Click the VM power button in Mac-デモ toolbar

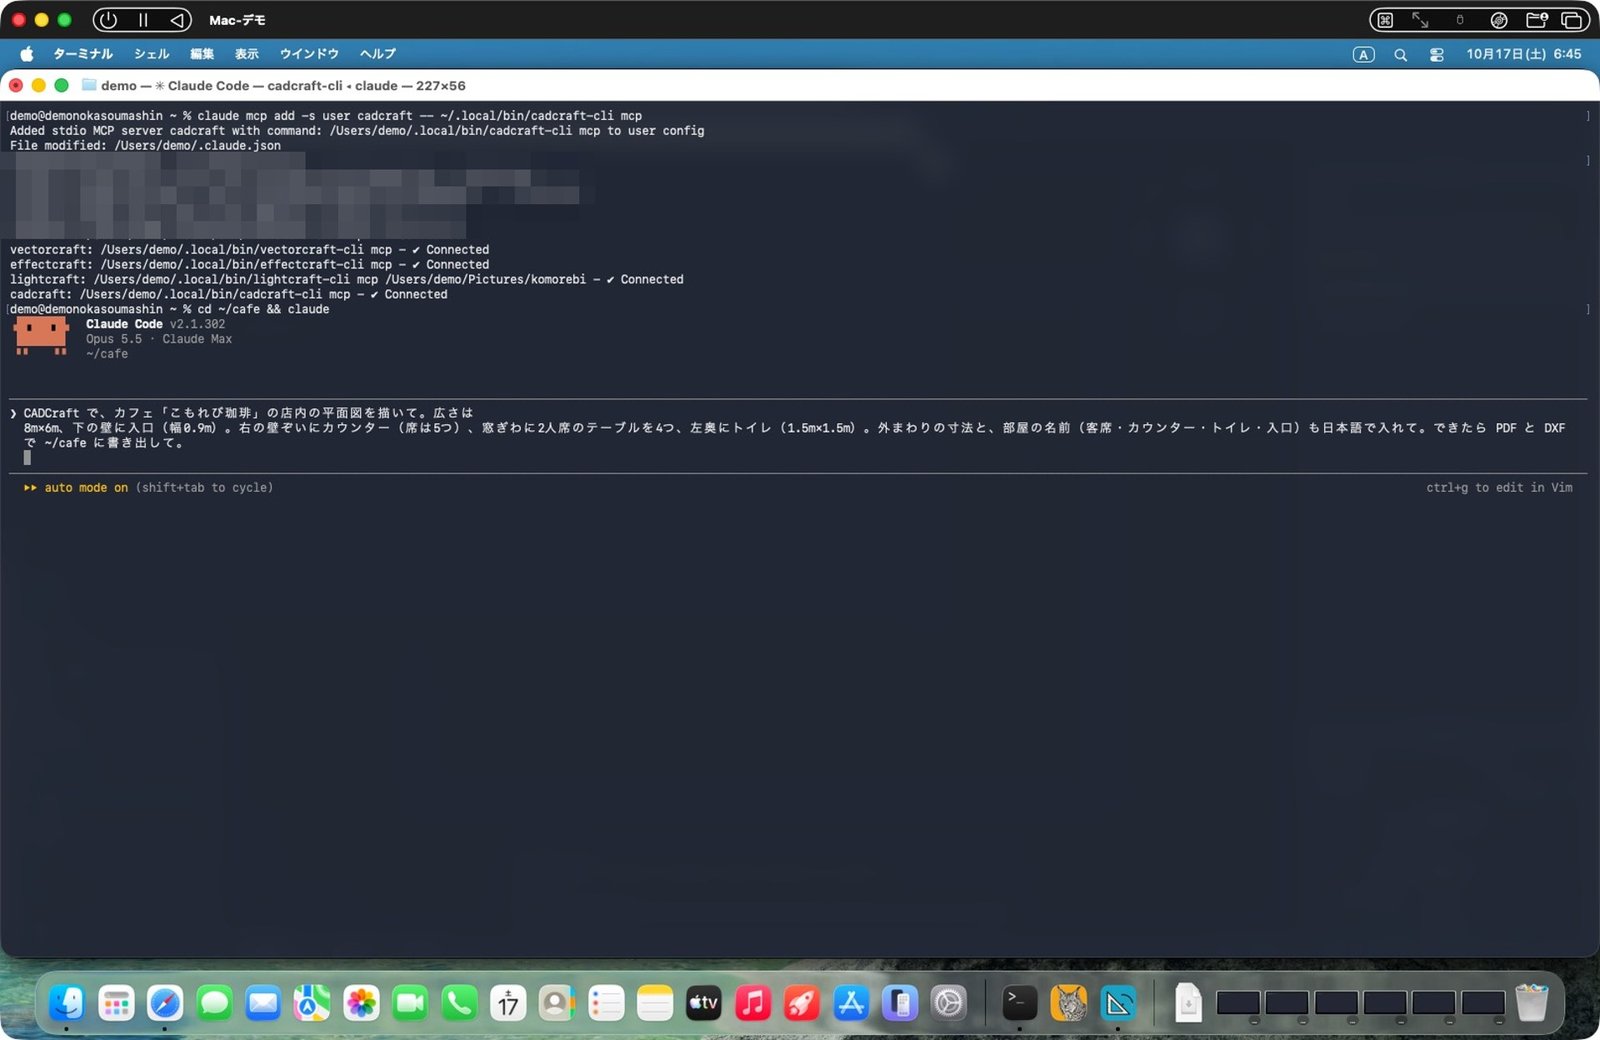[x=109, y=20]
